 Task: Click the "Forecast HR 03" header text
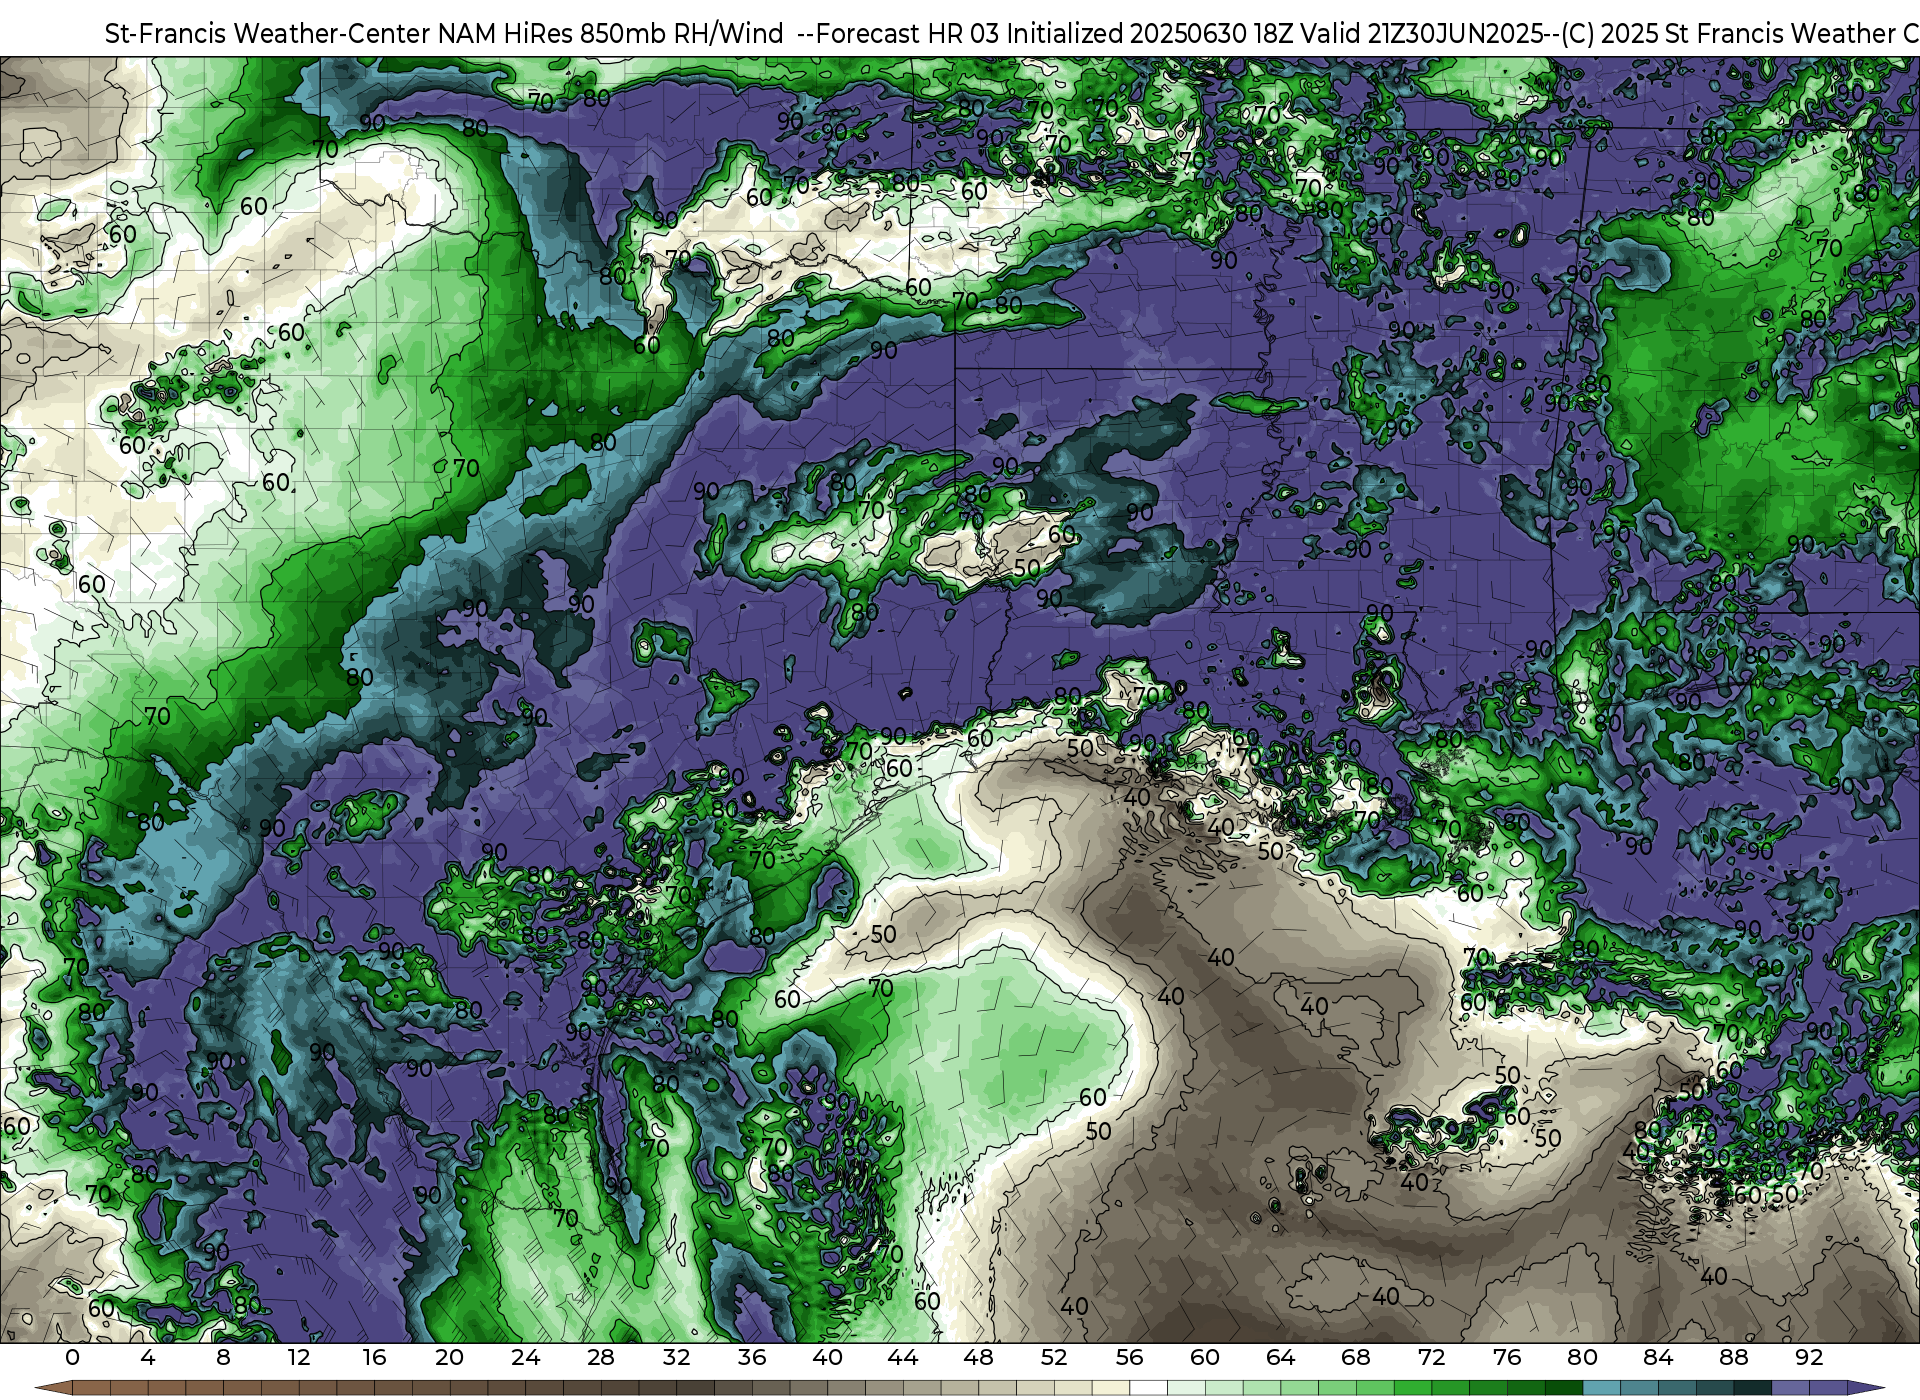907,33
